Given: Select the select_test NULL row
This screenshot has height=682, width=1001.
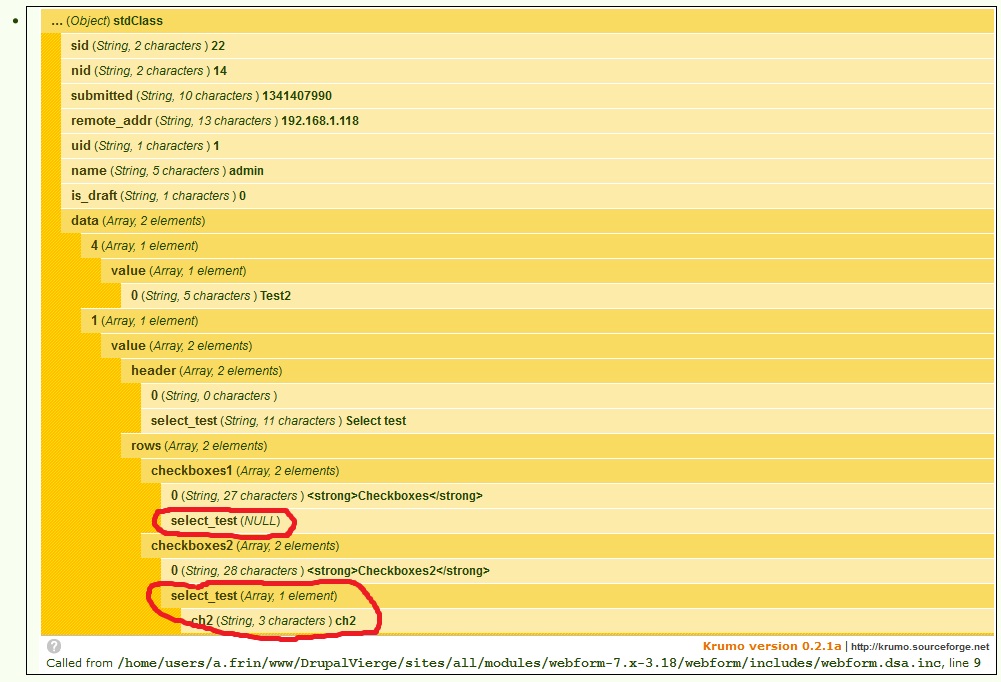Looking at the screenshot, I should click(x=578, y=521).
